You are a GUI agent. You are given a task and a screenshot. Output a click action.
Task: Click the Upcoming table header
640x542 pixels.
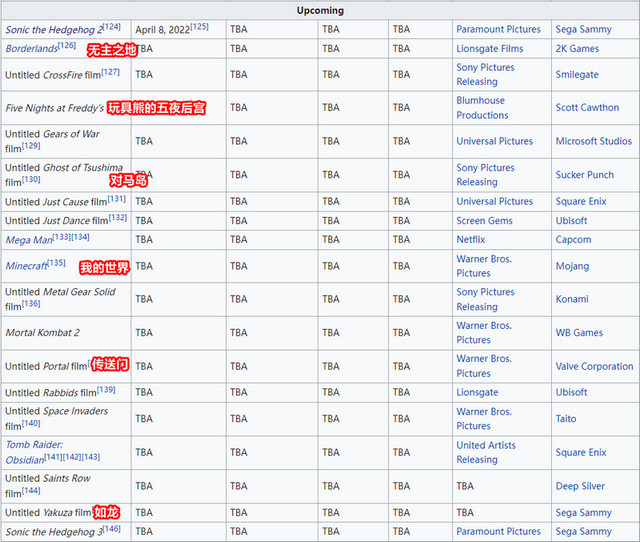click(320, 11)
